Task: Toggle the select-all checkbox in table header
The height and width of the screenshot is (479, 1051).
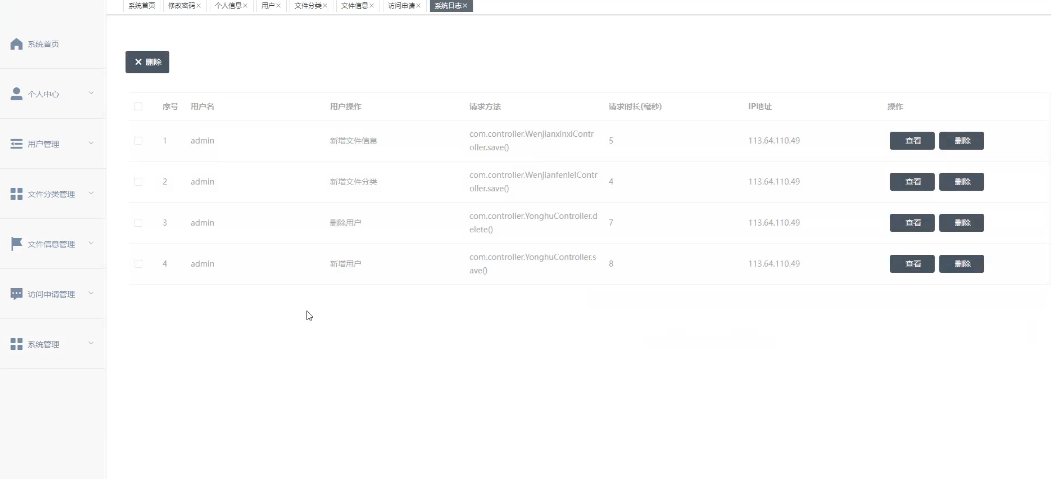Action: (x=138, y=107)
